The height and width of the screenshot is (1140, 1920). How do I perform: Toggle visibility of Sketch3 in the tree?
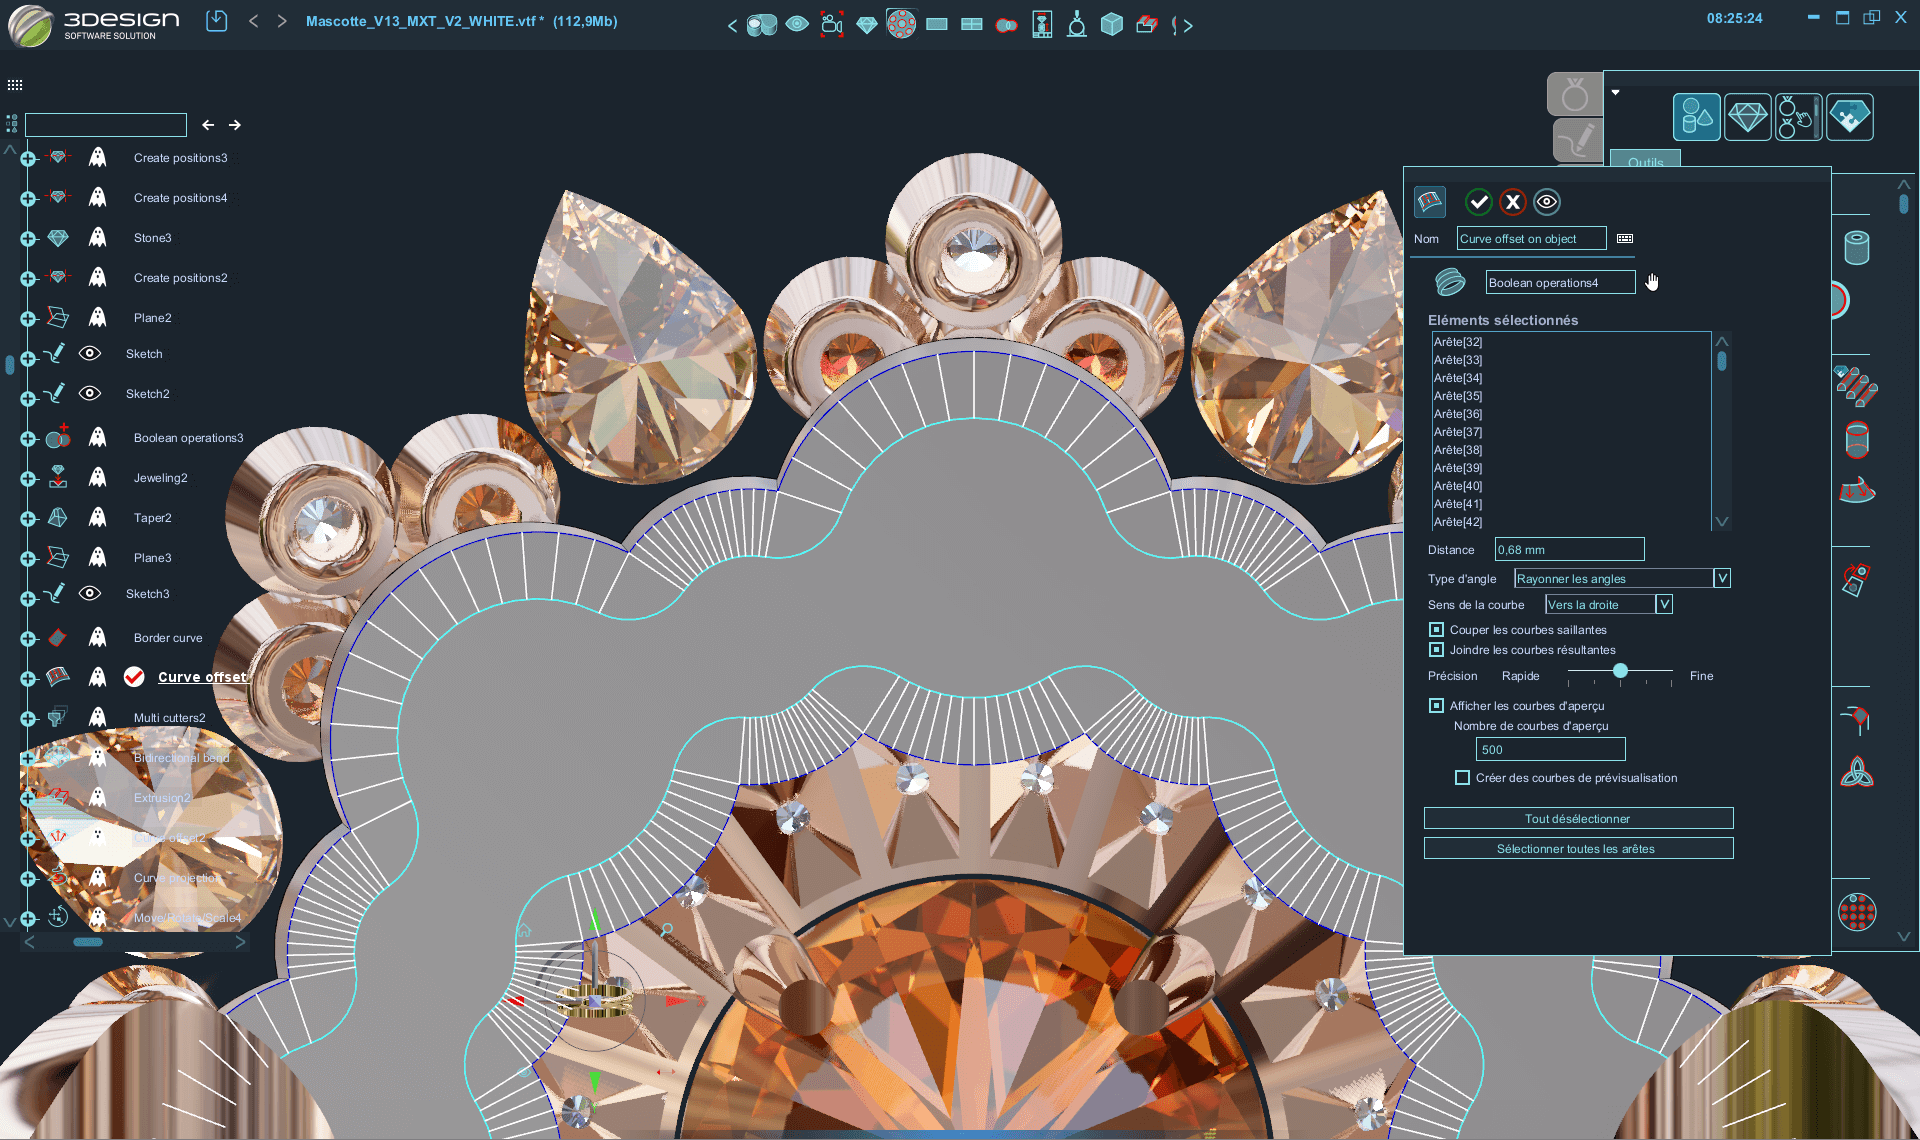(x=89, y=593)
